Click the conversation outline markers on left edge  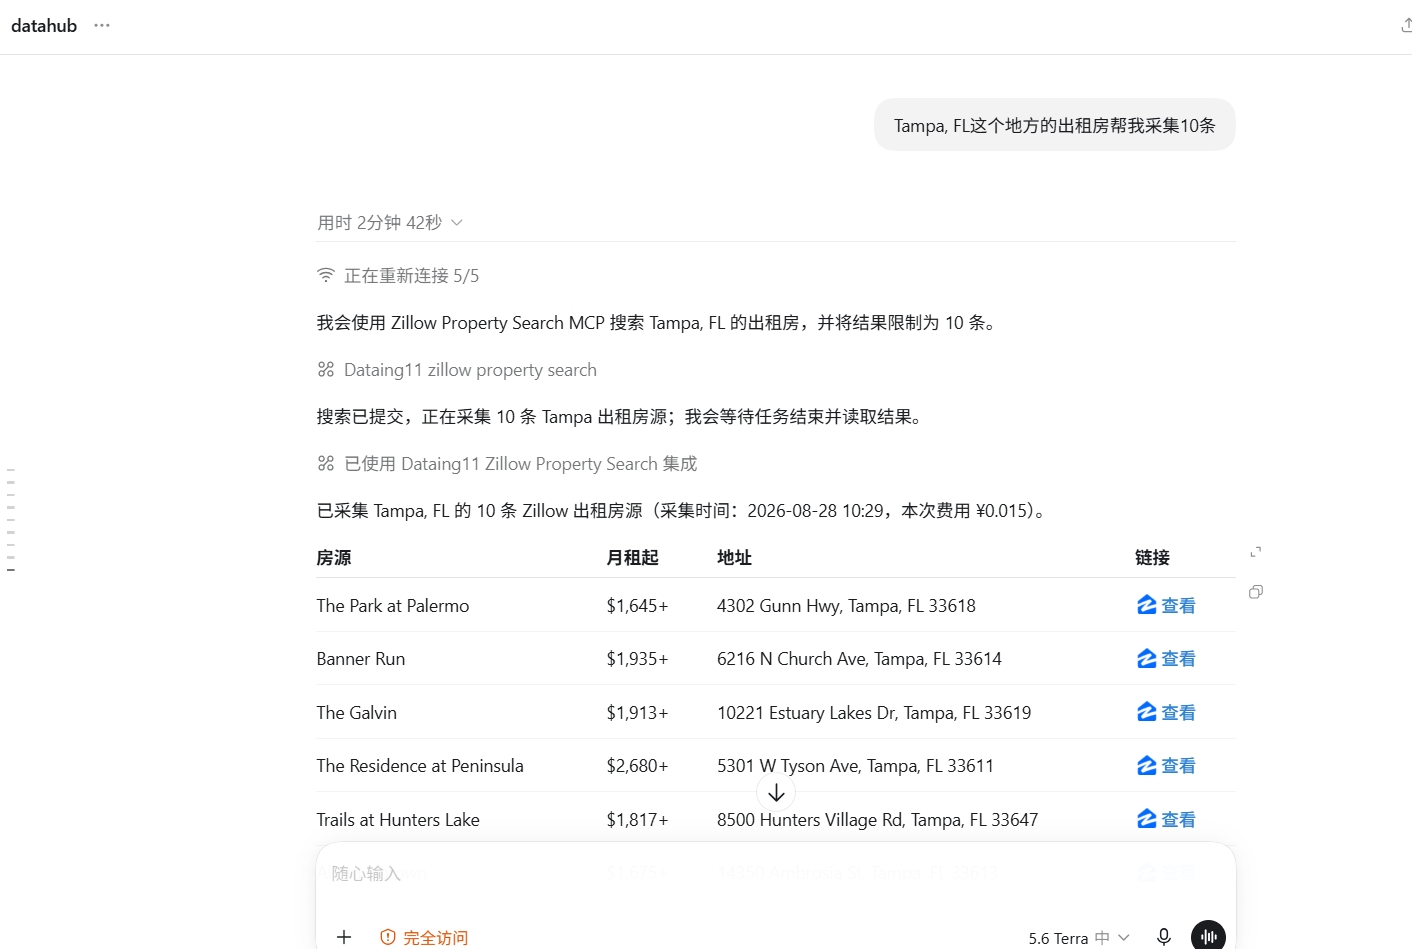tap(11, 519)
